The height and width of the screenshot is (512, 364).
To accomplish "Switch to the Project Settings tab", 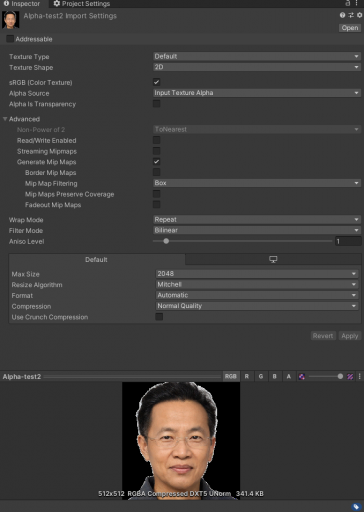I will coord(82,4).
